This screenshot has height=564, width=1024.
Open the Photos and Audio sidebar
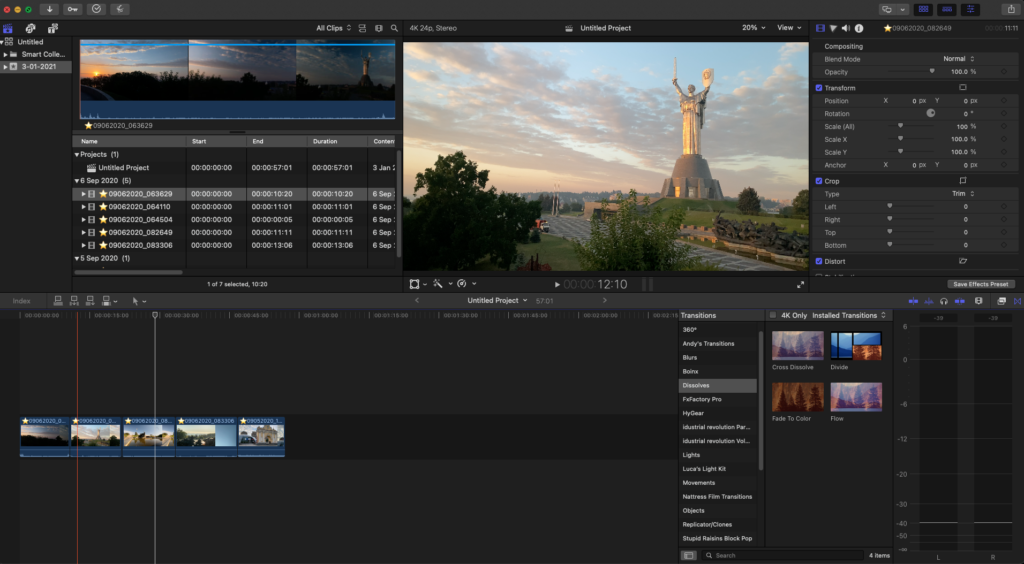click(30, 29)
